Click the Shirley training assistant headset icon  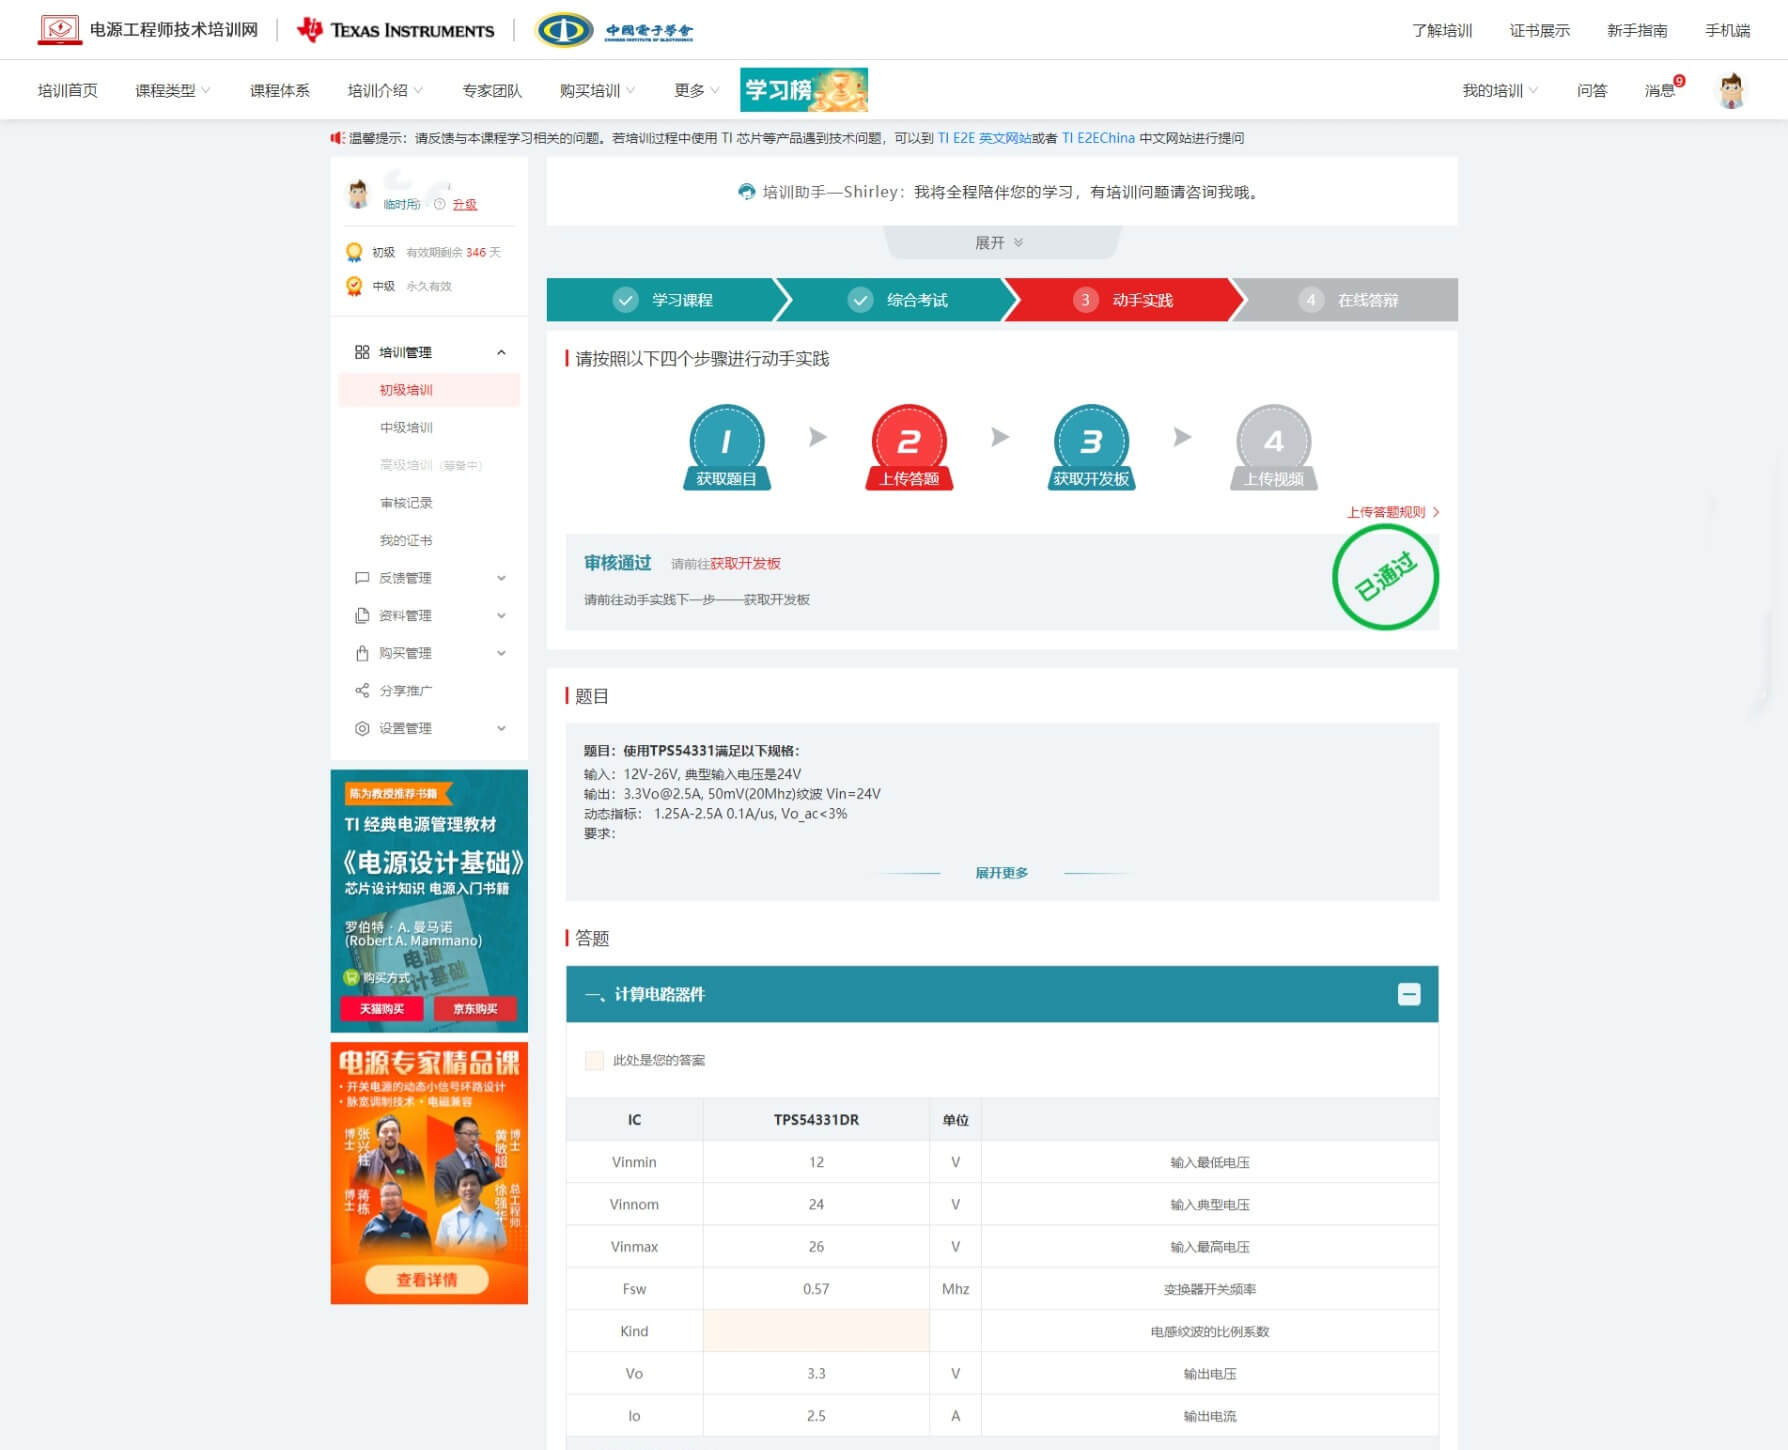pos(746,192)
